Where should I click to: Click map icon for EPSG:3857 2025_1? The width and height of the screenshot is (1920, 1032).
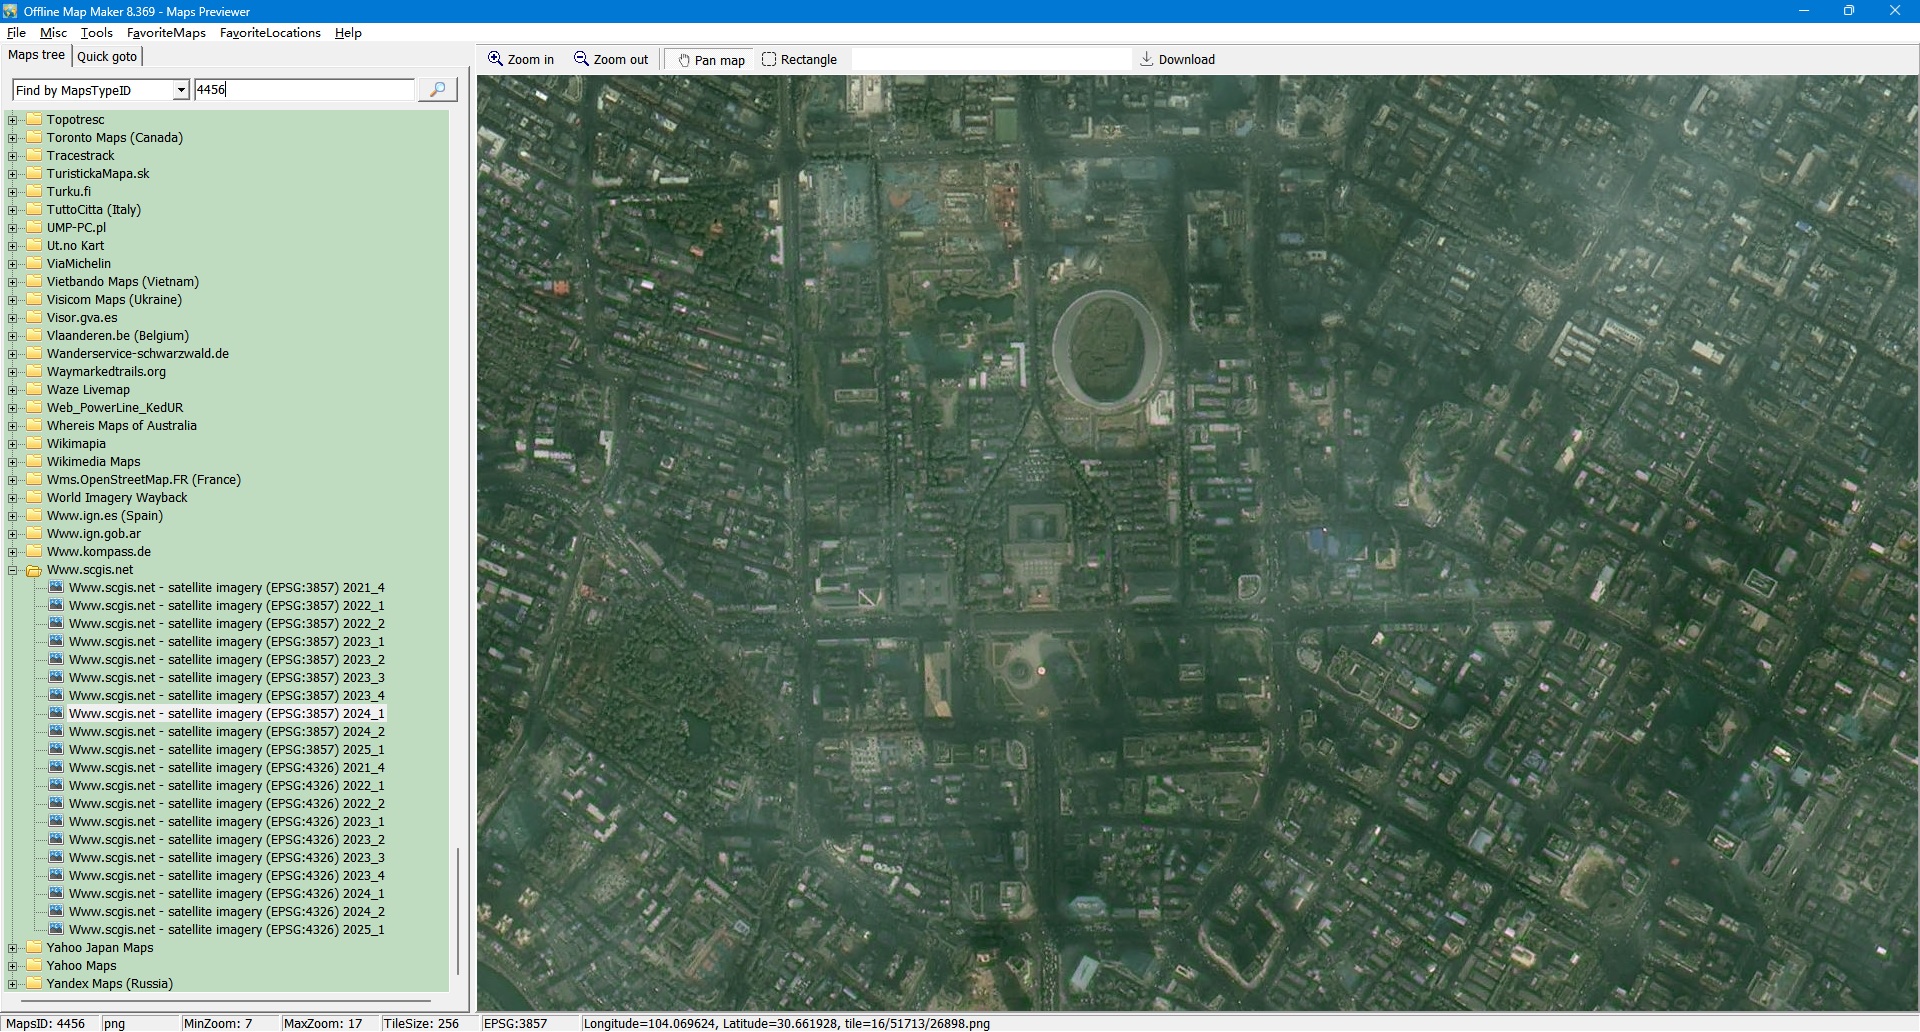click(57, 750)
